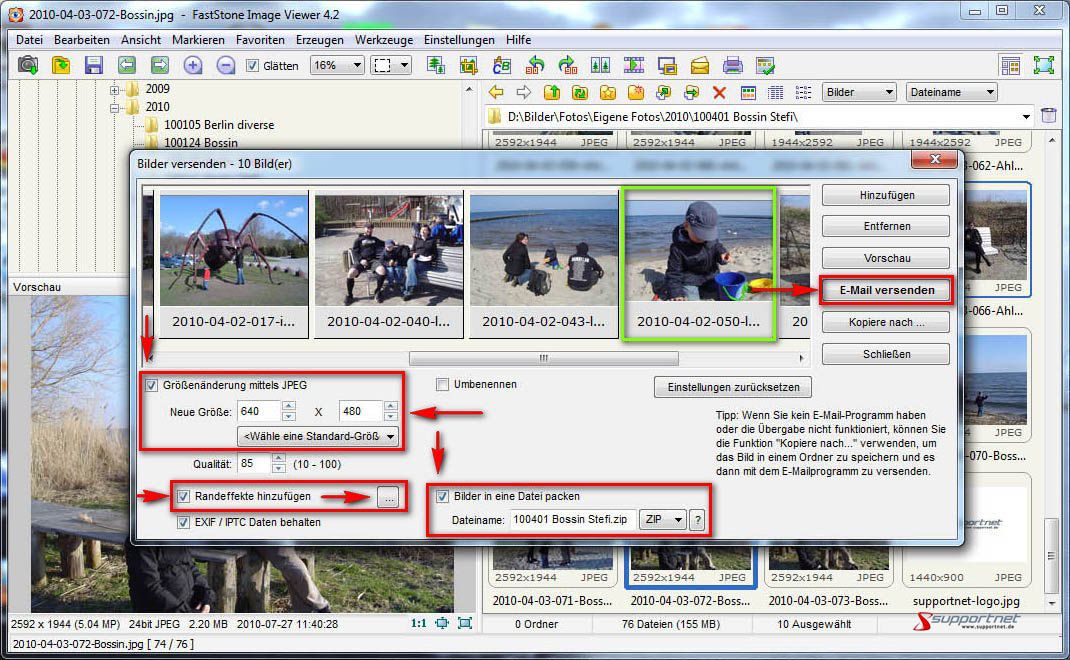Click Einstellungen zurücksetzen button
The image size is (1070, 660).
pos(733,387)
